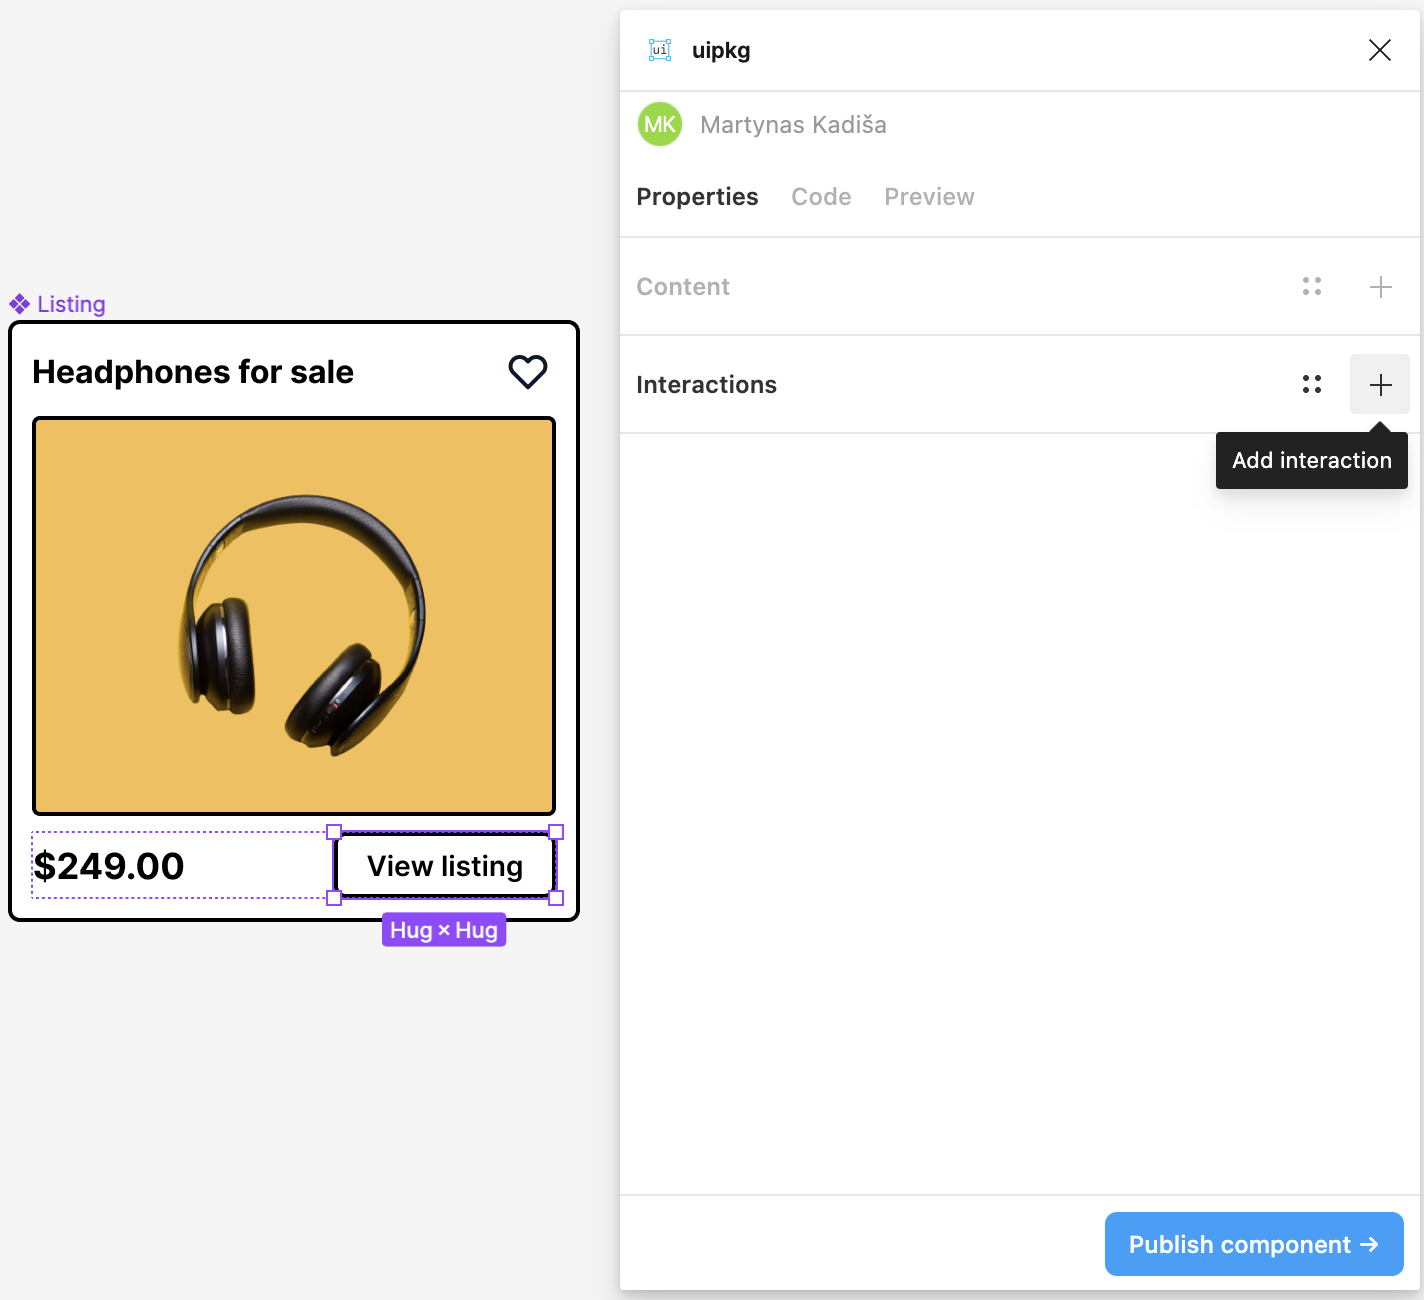Viewport: 1424px width, 1300px height.
Task: Switch to the Preview tab
Action: 929,197
